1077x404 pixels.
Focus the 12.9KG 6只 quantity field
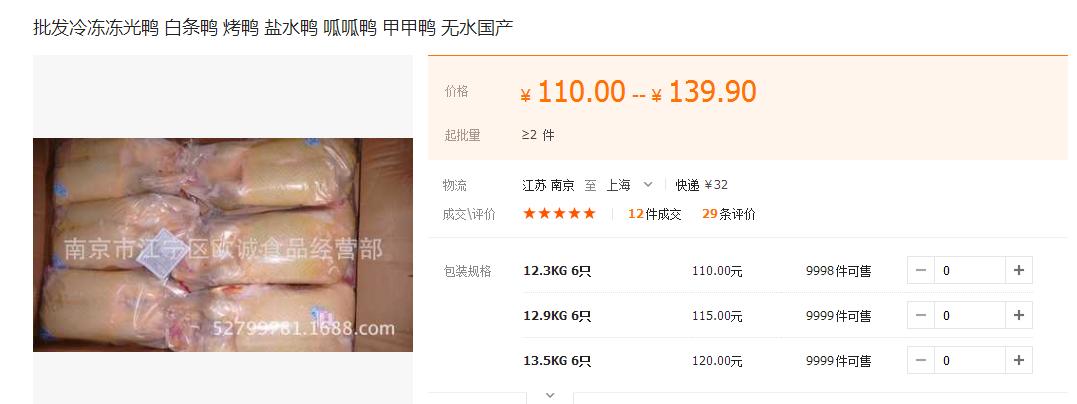click(x=970, y=315)
